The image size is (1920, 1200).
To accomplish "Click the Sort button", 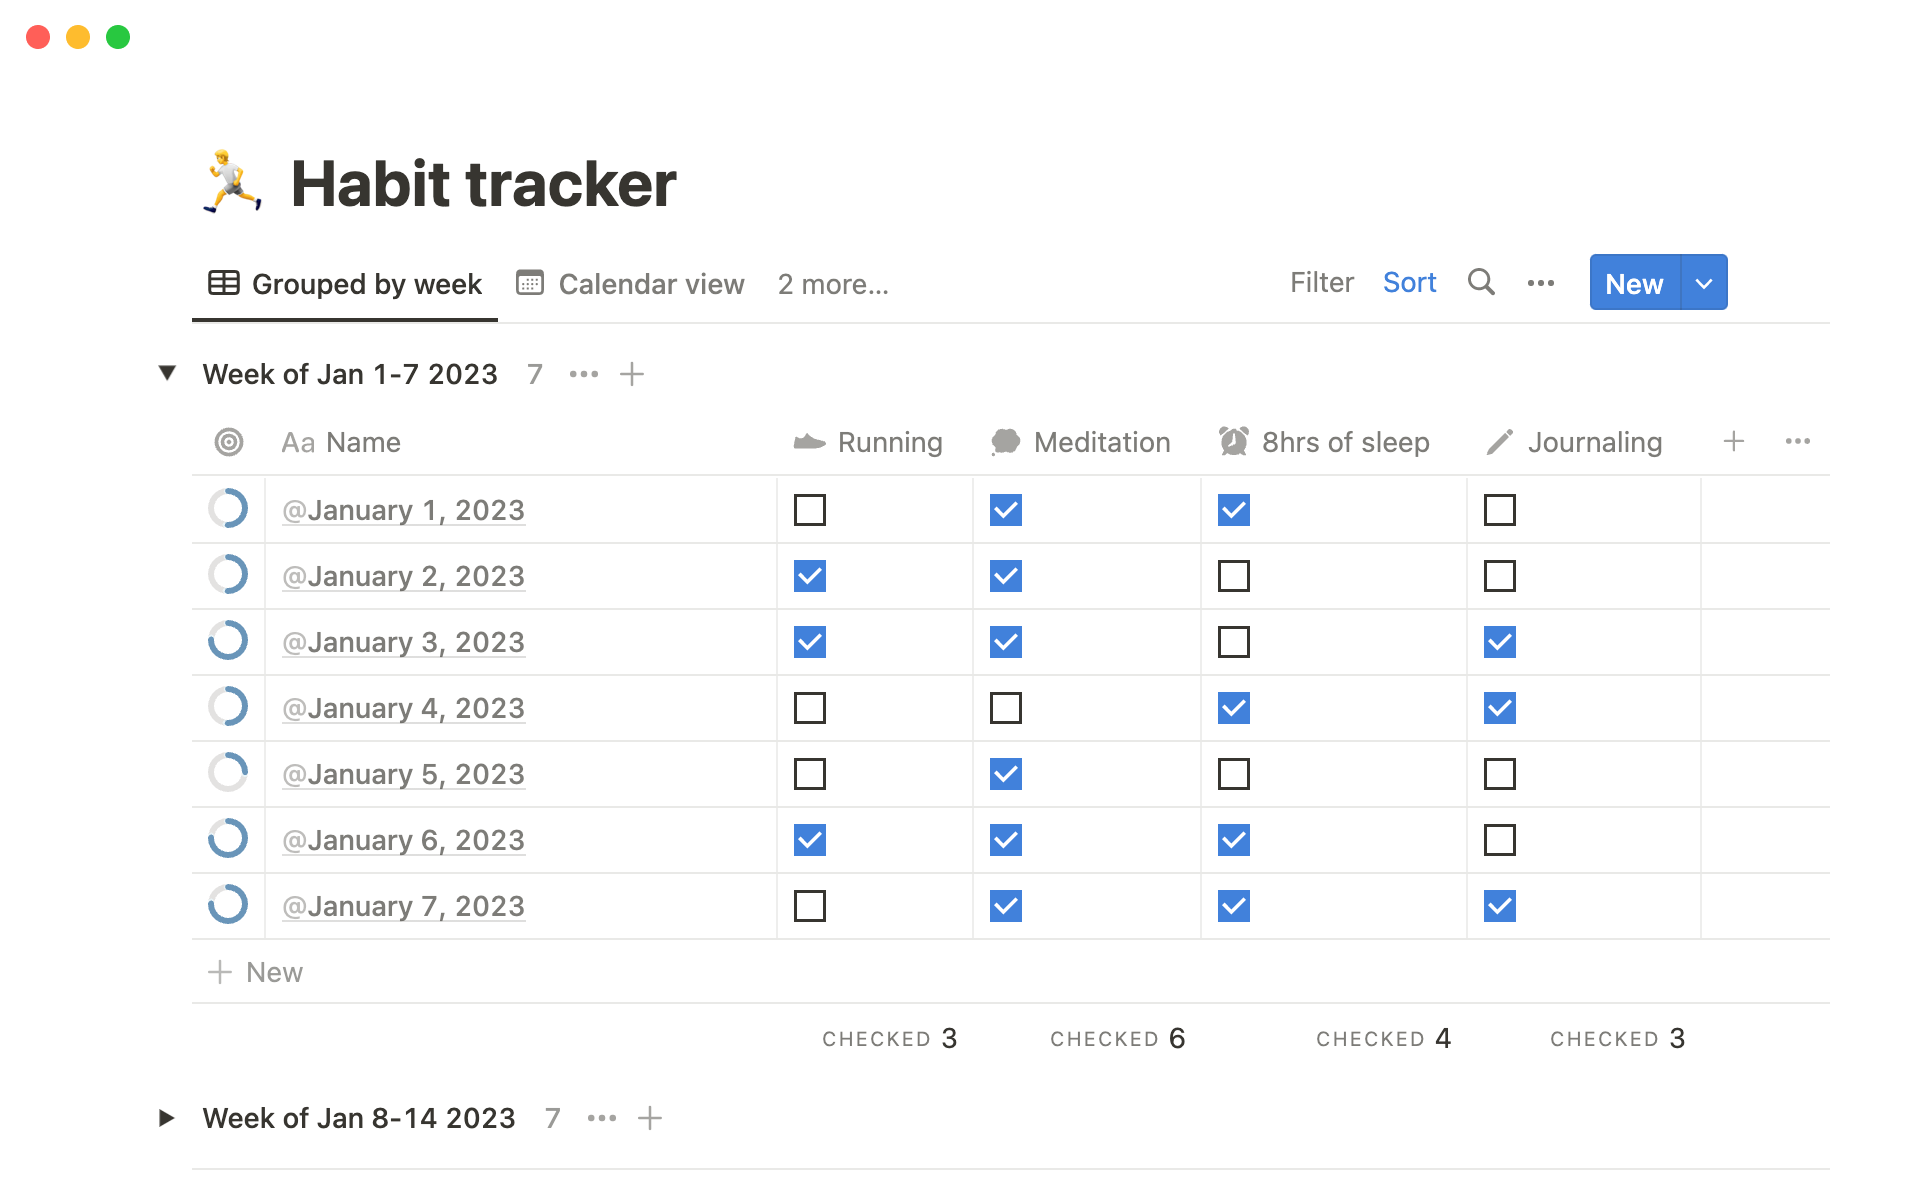I will [x=1410, y=282].
